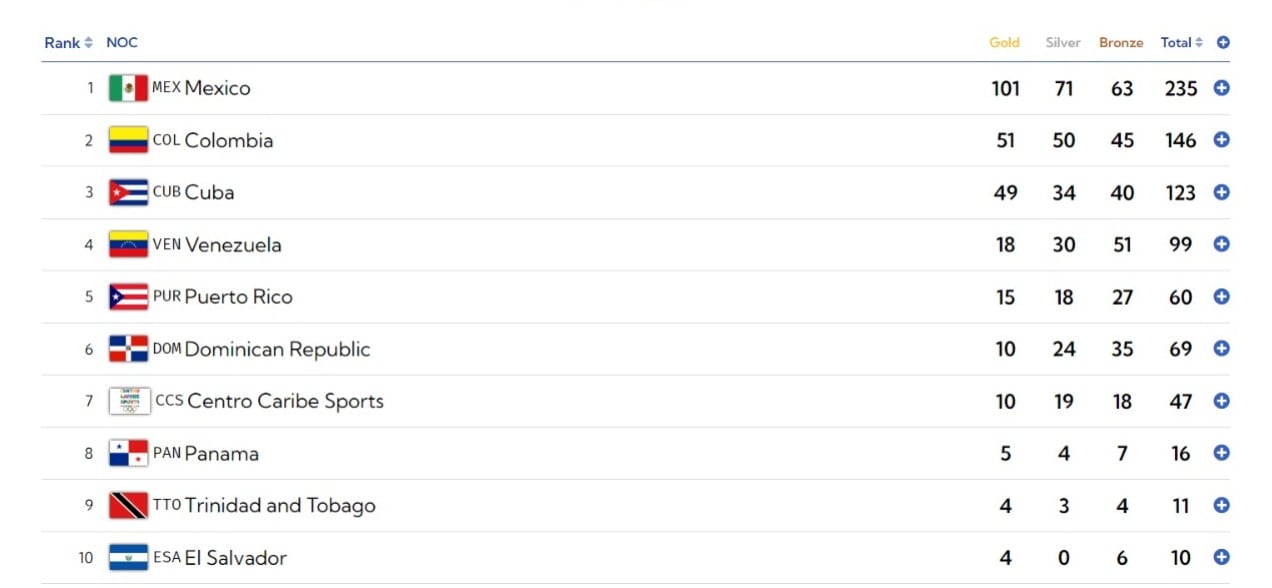Click the Cuba flag icon
This screenshot has height=588, width=1272.
[x=128, y=192]
